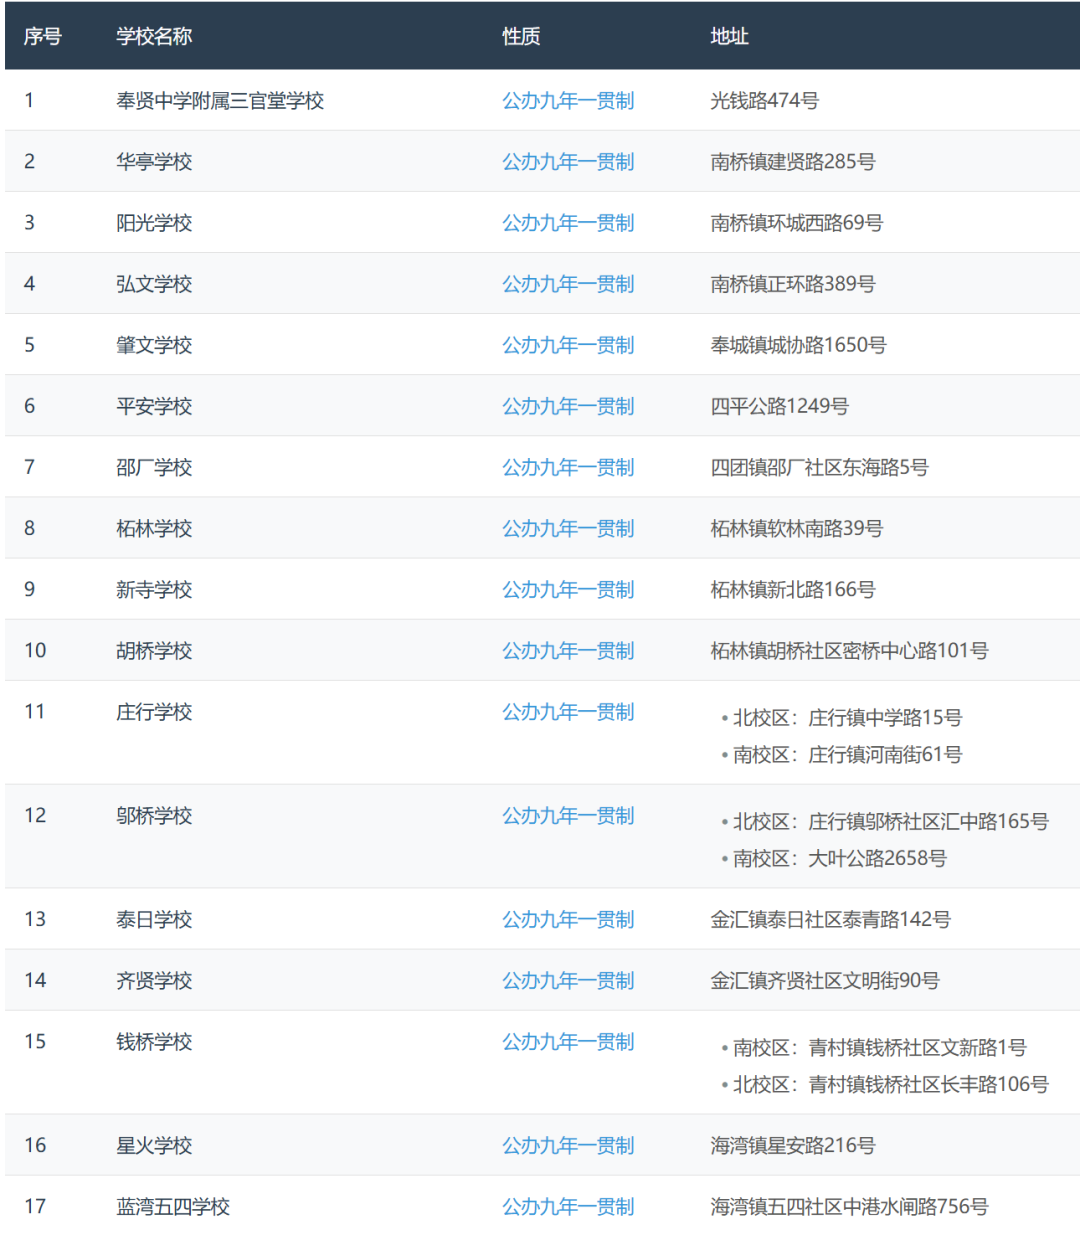Image resolution: width=1080 pixels, height=1235 pixels.
Task: Select the 邬桥学校 school name
Action: 154,816
